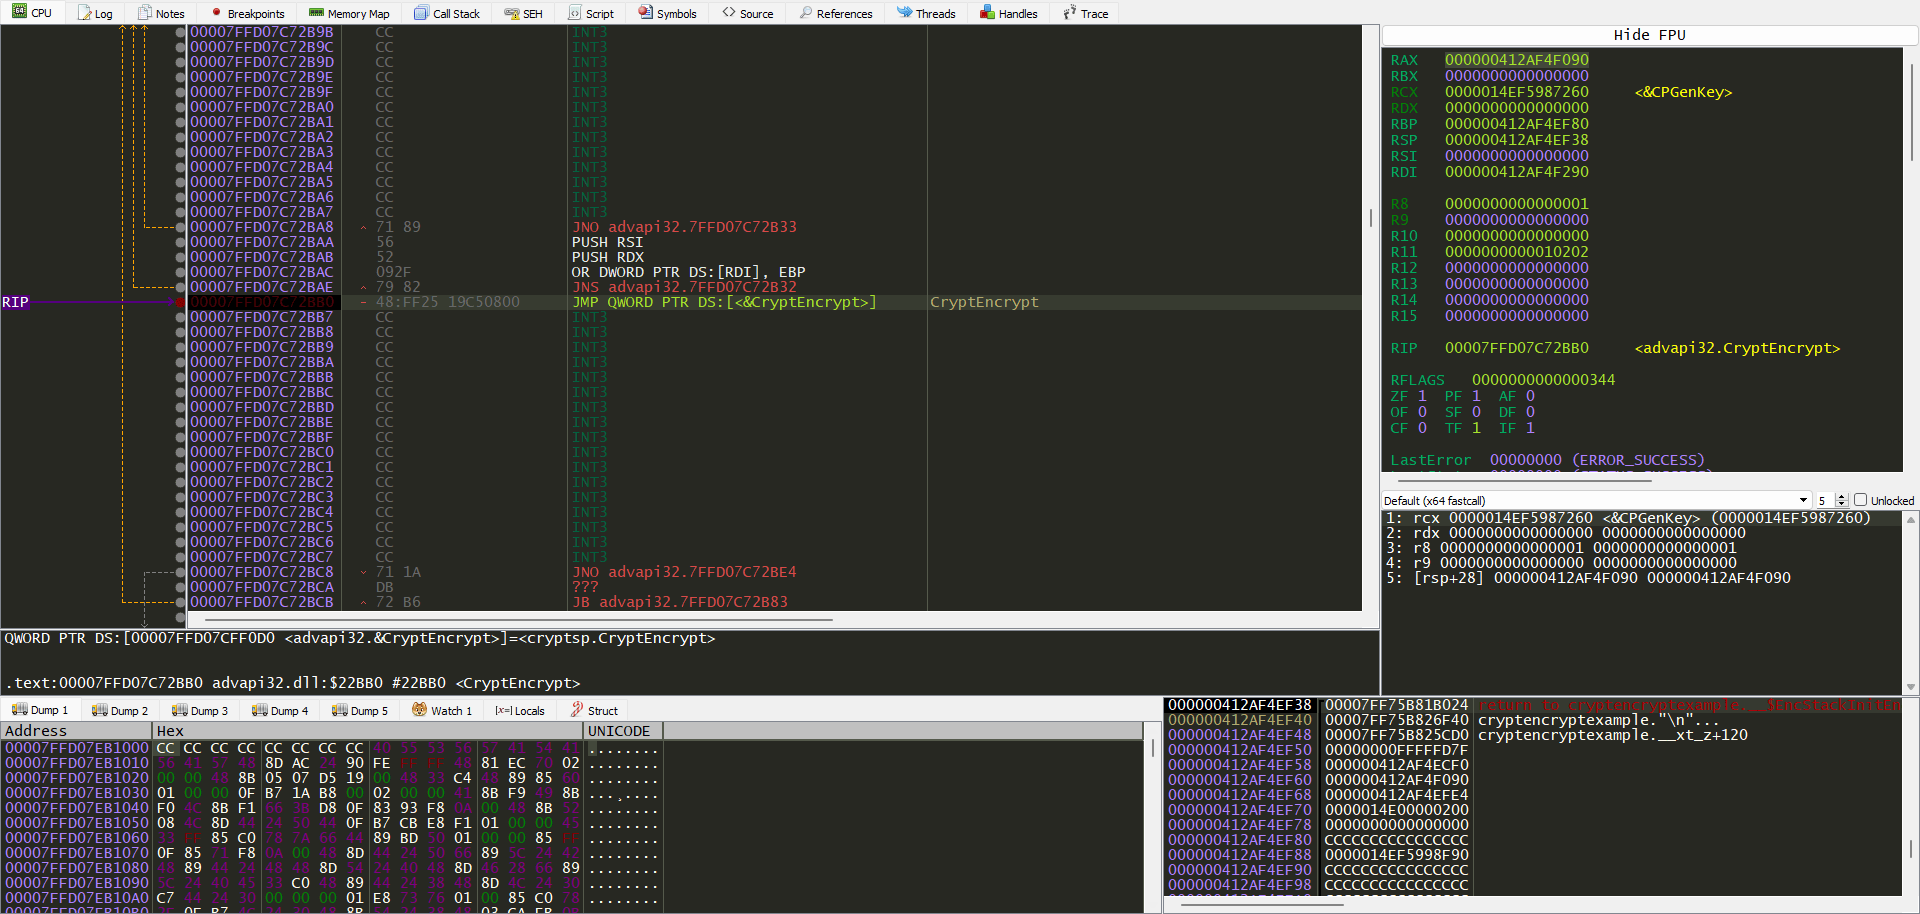Select the Dump 3 tab
The image size is (1920, 914).
coord(200,711)
